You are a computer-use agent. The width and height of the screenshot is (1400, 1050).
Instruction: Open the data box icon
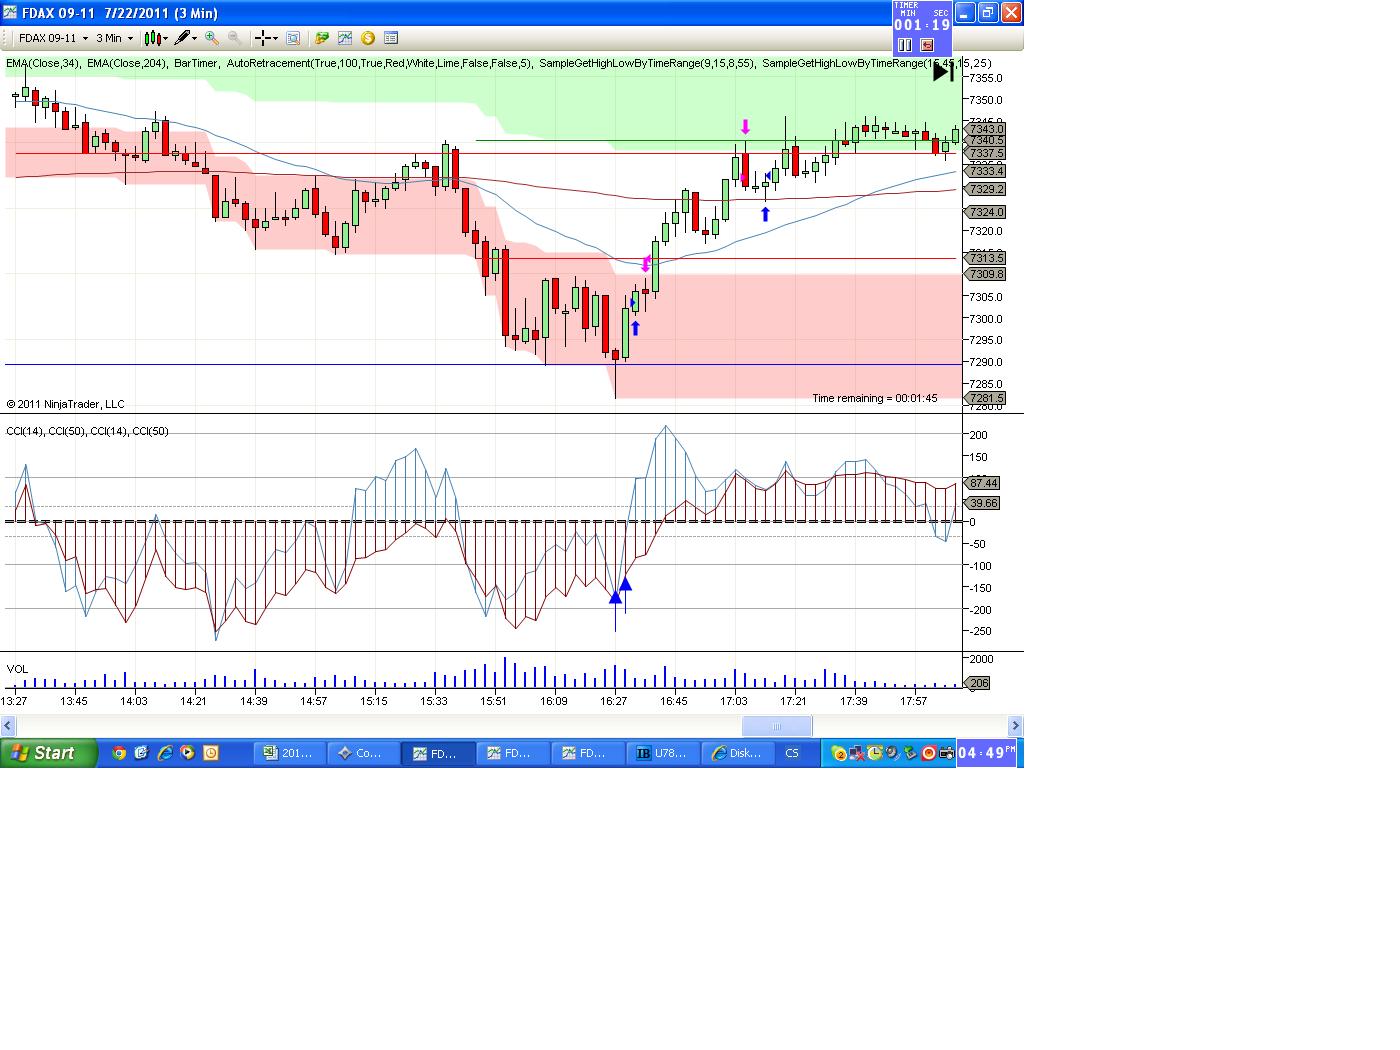click(x=391, y=38)
